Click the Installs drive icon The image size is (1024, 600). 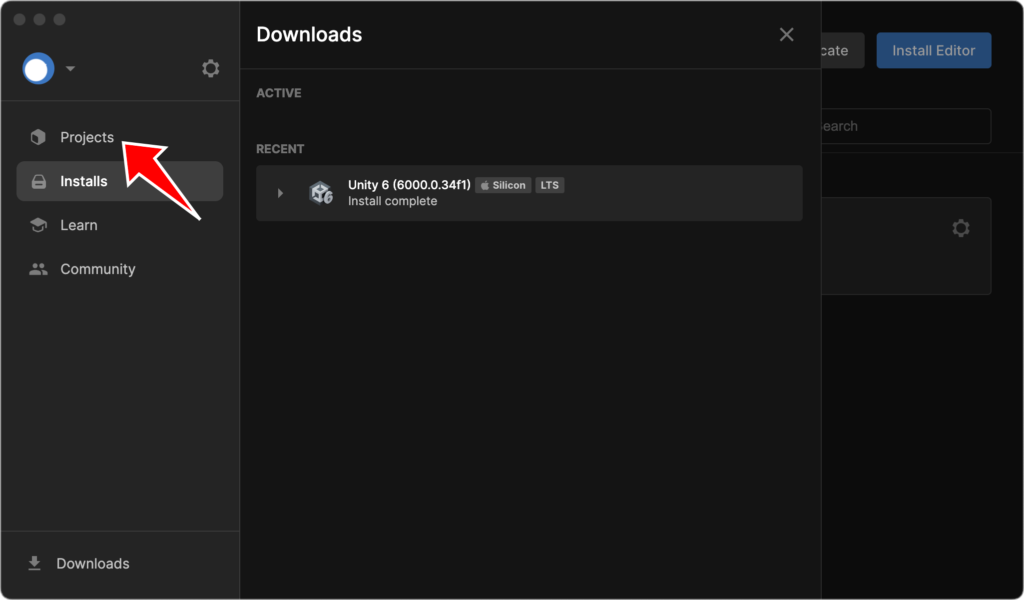tap(39, 182)
